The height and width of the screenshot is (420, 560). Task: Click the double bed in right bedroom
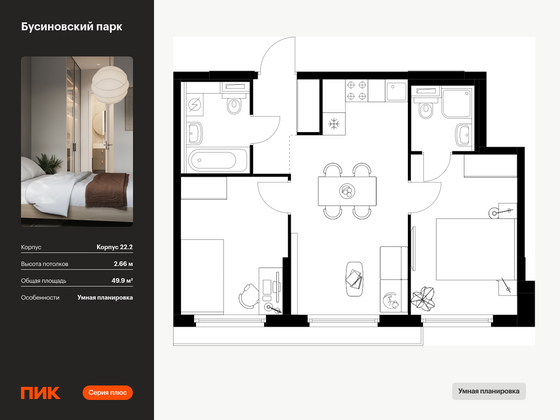click(475, 249)
